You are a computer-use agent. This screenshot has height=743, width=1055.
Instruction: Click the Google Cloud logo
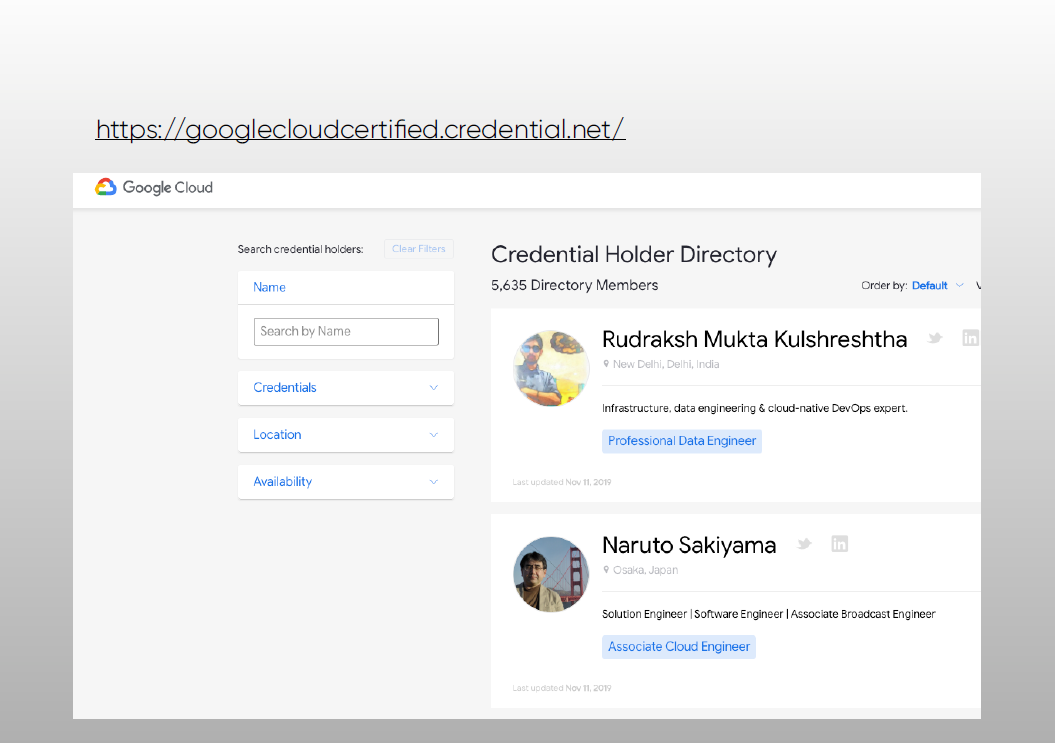pos(154,187)
